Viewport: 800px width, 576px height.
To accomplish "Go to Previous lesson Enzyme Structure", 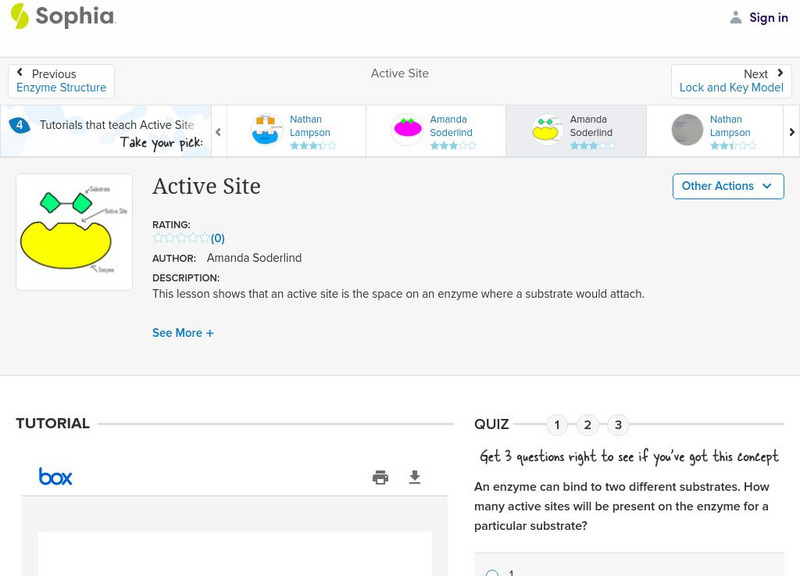I will coord(61,81).
